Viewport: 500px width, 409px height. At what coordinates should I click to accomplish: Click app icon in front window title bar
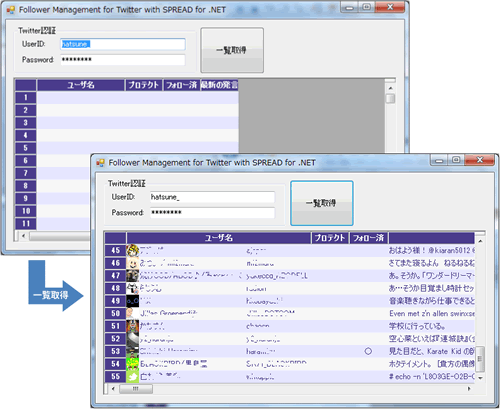(x=100, y=163)
